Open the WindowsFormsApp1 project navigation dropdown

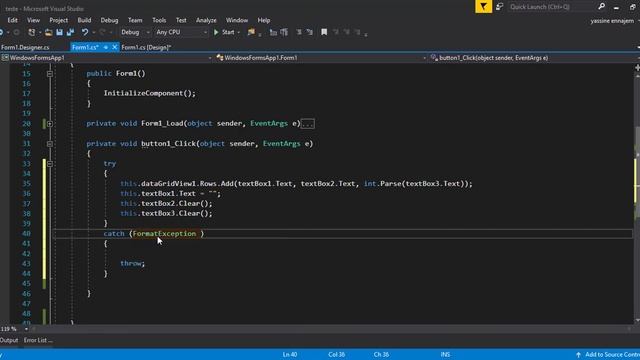(x=107, y=58)
